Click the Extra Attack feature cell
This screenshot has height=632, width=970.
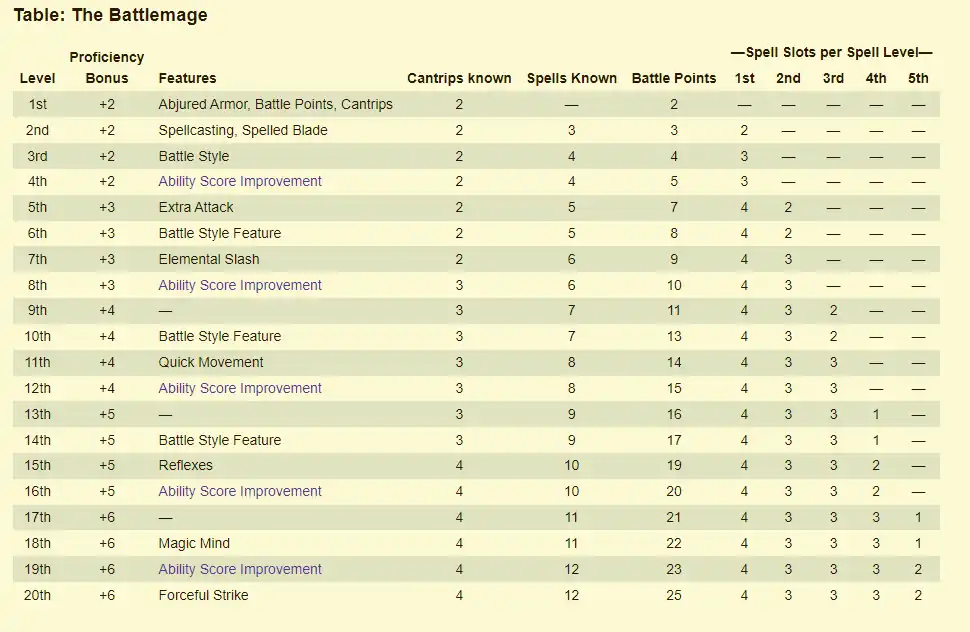coord(196,207)
